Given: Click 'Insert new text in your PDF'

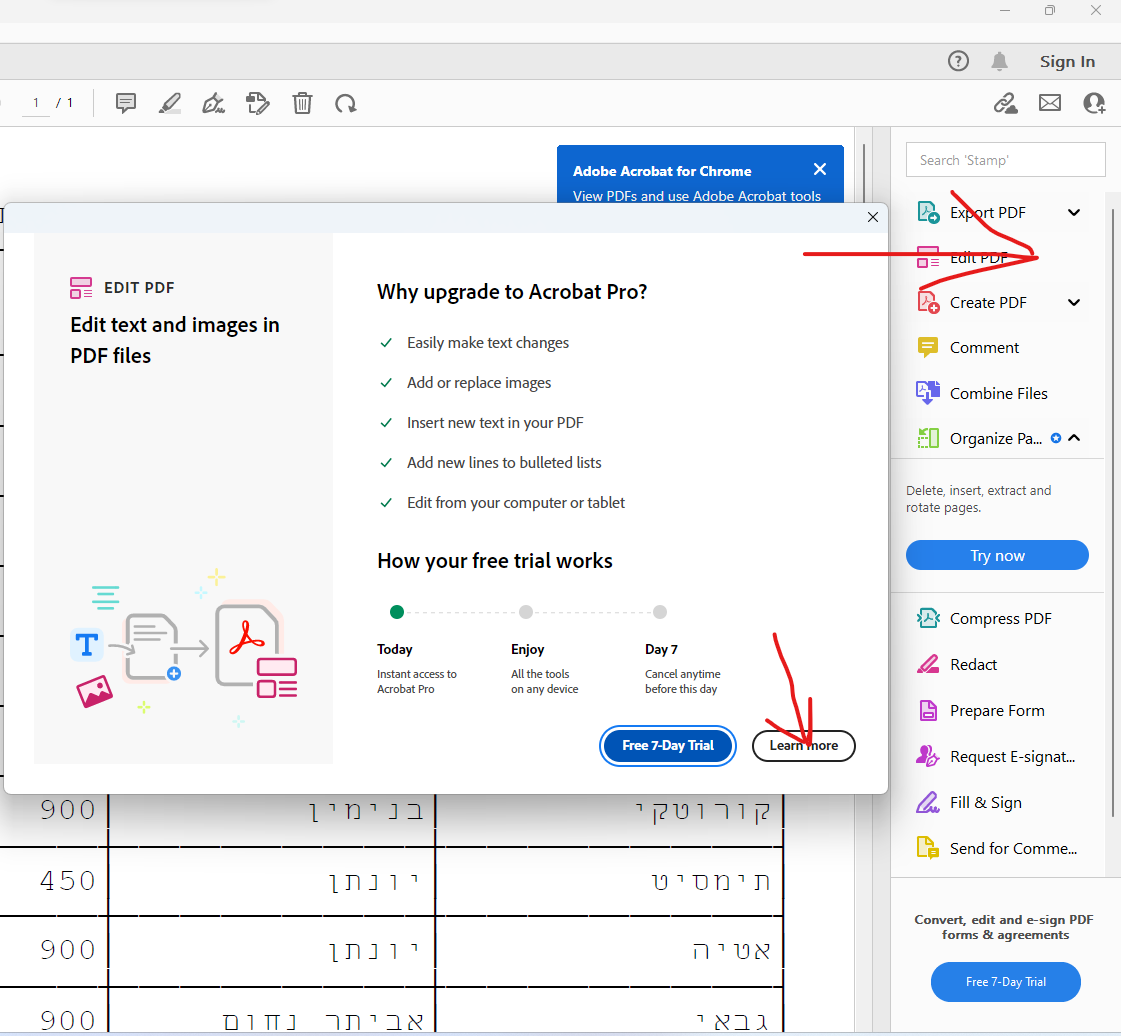Looking at the screenshot, I should tap(495, 423).
